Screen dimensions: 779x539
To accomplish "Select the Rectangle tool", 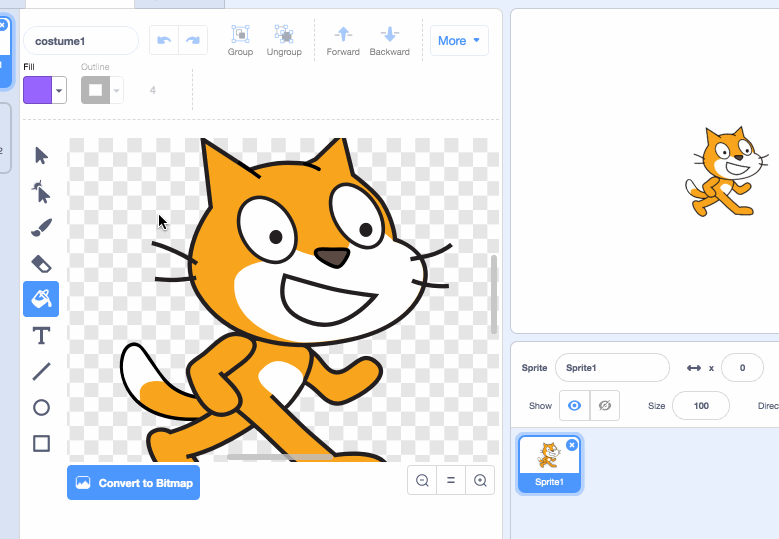I will click(41, 444).
